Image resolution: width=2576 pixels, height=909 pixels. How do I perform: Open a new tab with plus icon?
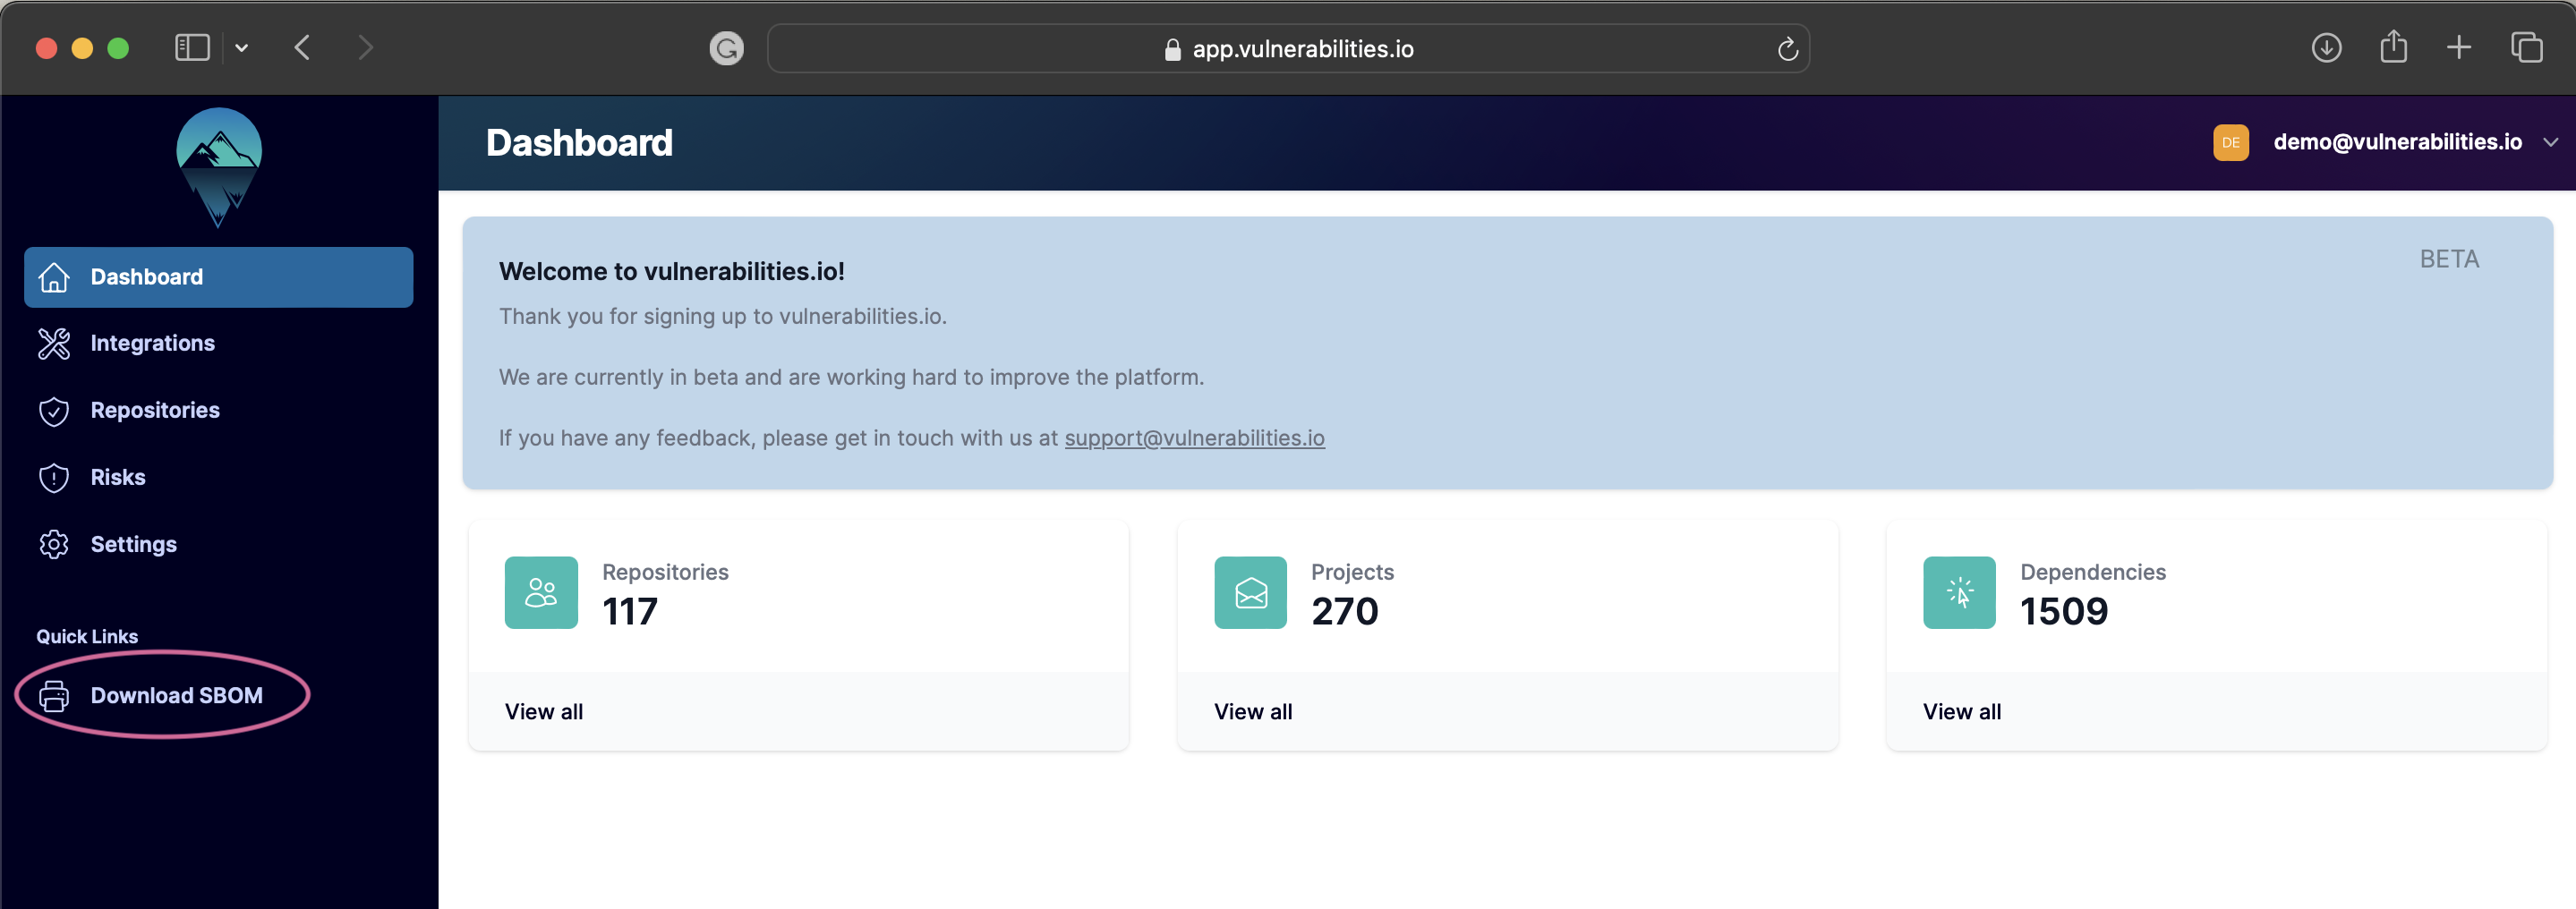(2459, 47)
